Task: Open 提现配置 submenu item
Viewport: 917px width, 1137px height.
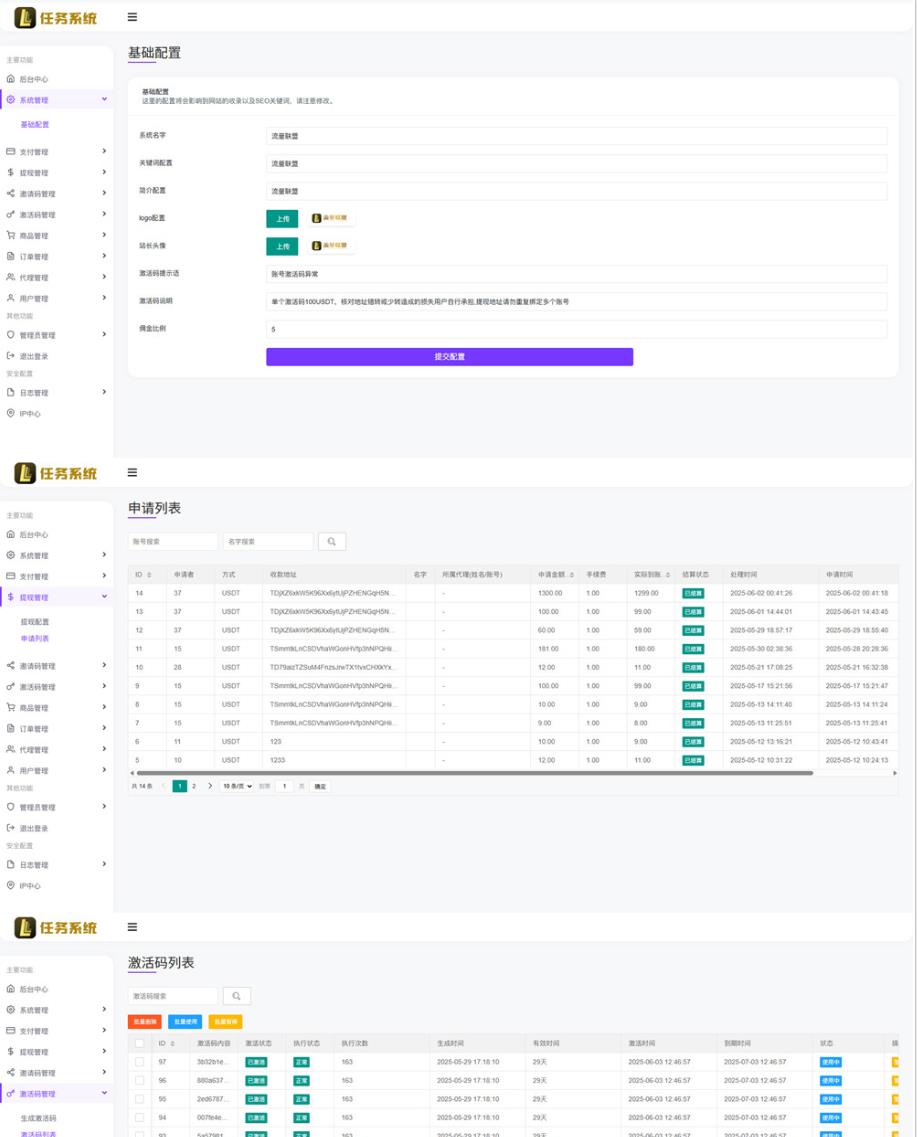Action: [x=35, y=622]
